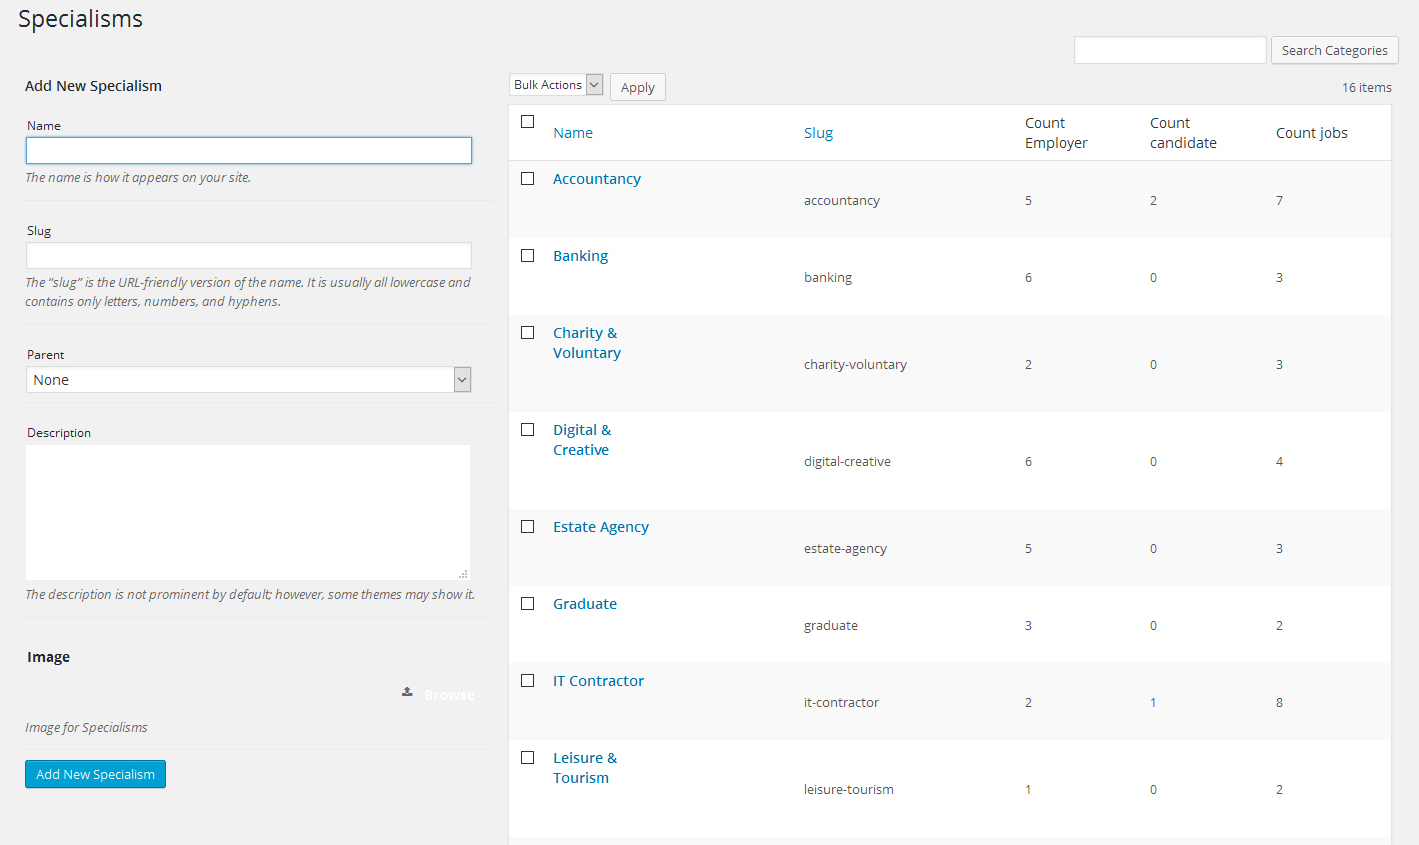The width and height of the screenshot is (1419, 845).
Task: Tick the IT Contractor checkbox
Action: (528, 681)
